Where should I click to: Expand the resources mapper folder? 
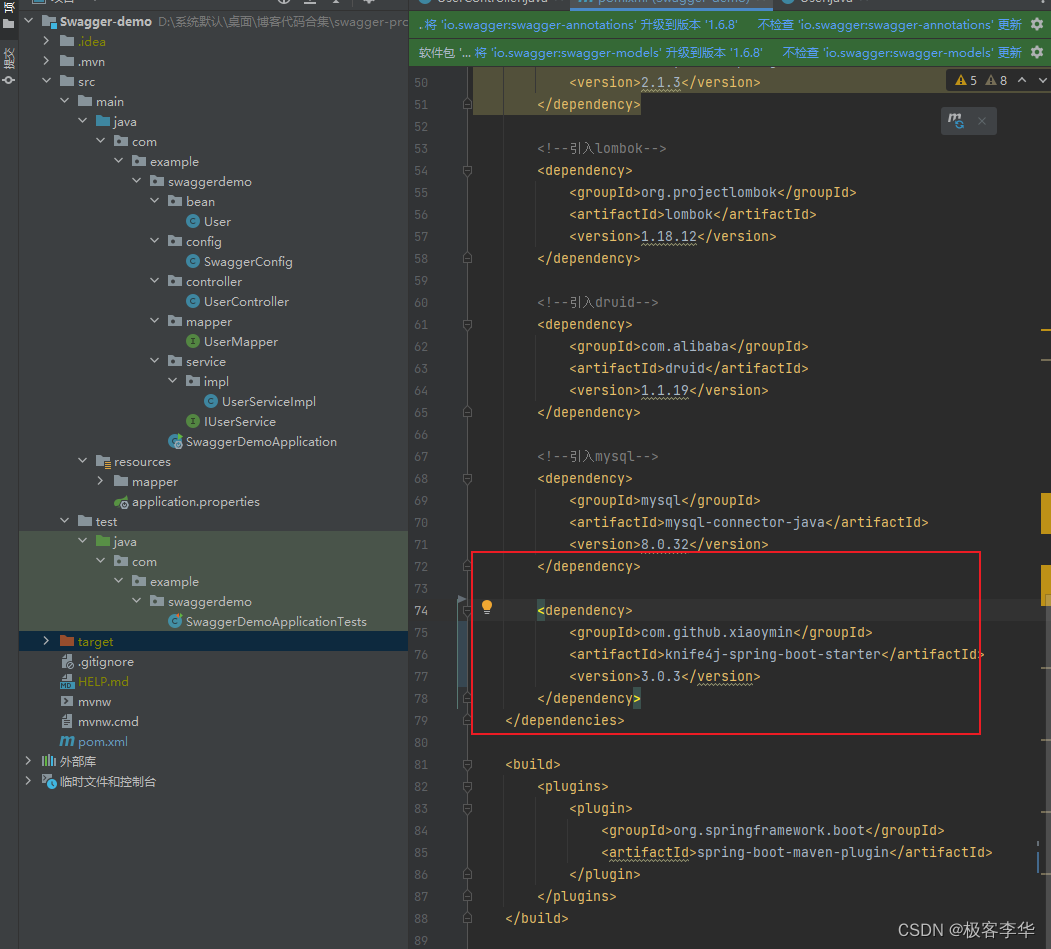point(101,481)
